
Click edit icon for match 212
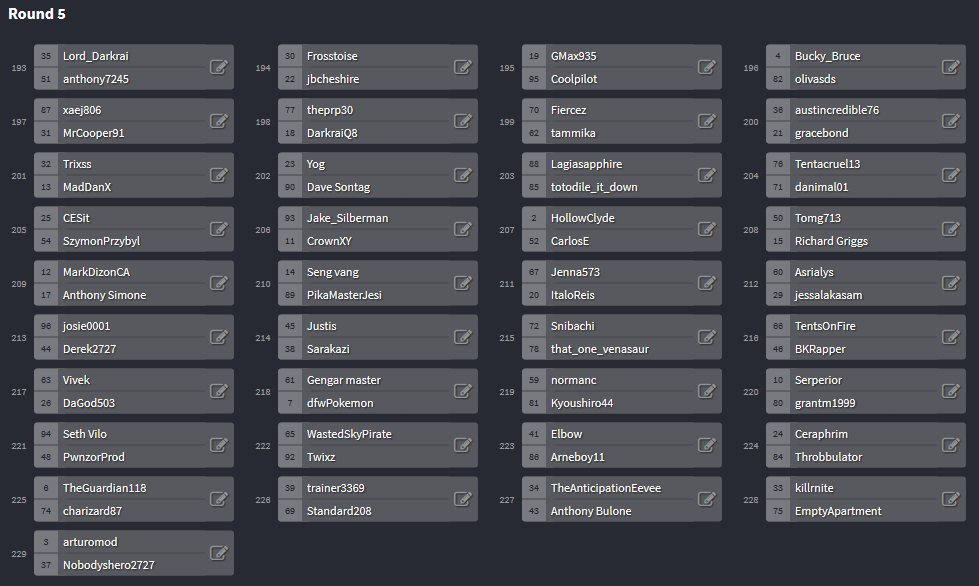pyautogui.click(x=951, y=283)
